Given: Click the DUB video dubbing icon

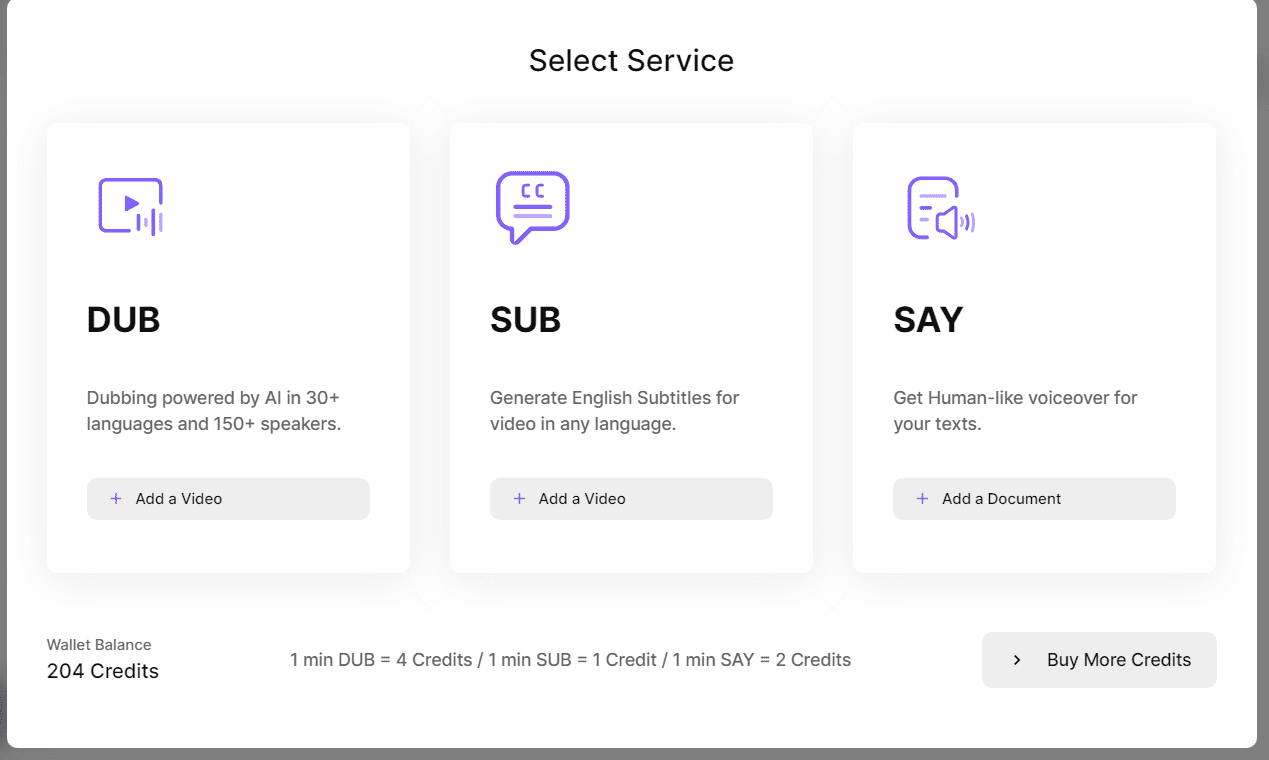Looking at the screenshot, I should (130, 207).
